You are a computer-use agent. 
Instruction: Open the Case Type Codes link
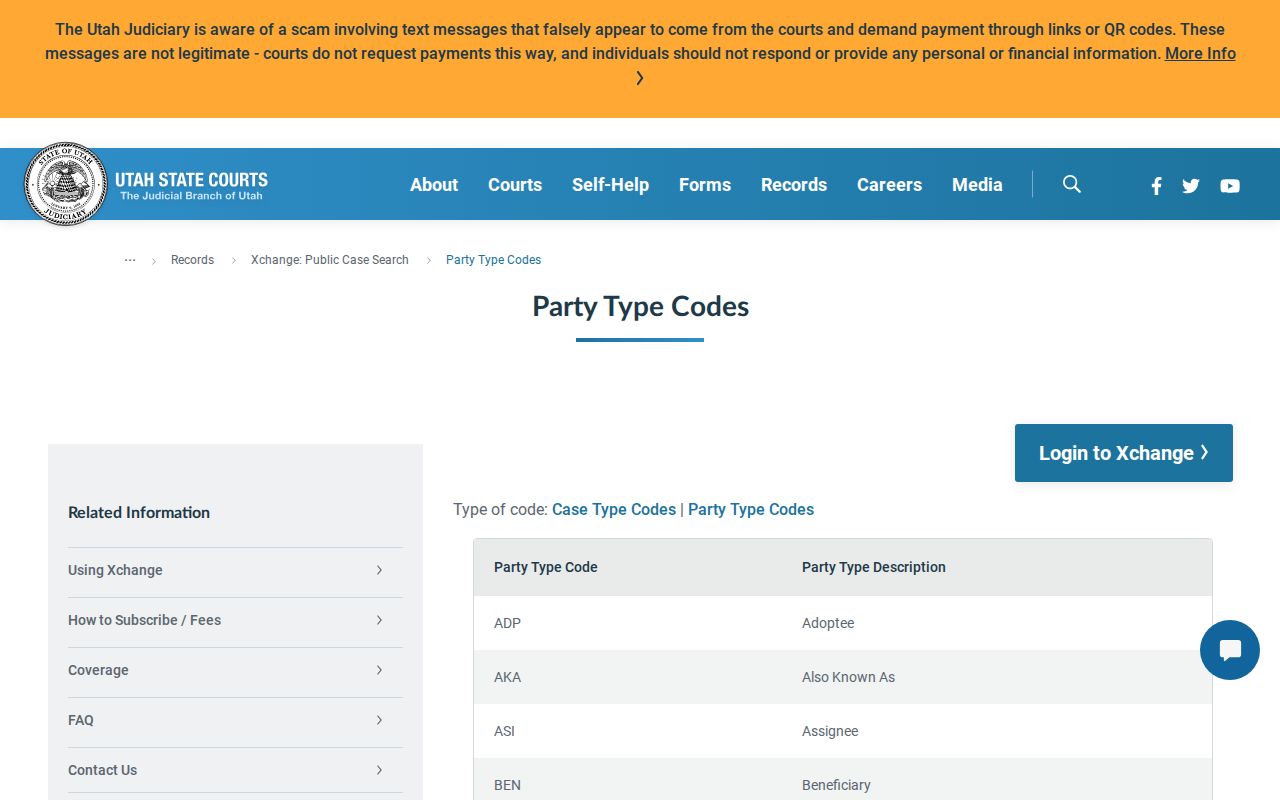pos(614,510)
